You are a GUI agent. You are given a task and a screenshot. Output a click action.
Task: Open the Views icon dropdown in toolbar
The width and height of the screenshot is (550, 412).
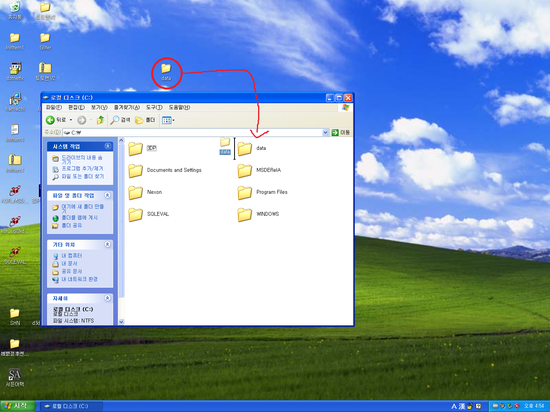tap(168, 120)
